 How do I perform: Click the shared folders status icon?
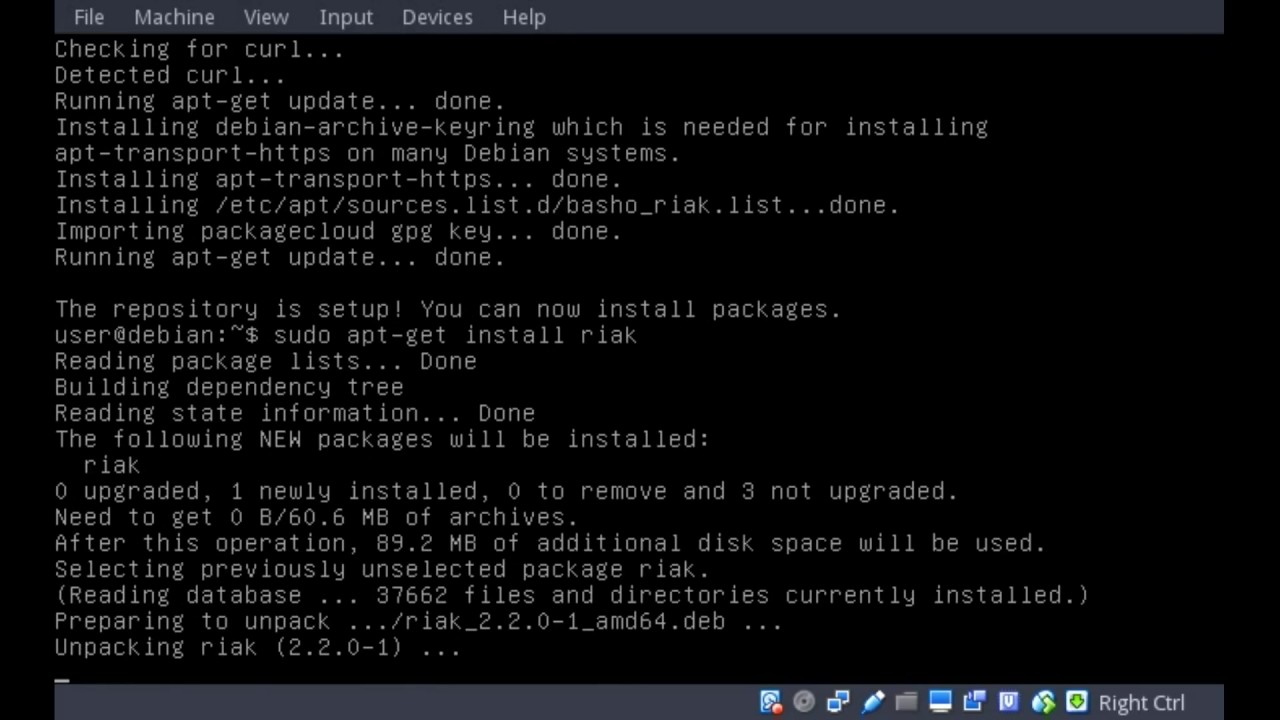[906, 702]
